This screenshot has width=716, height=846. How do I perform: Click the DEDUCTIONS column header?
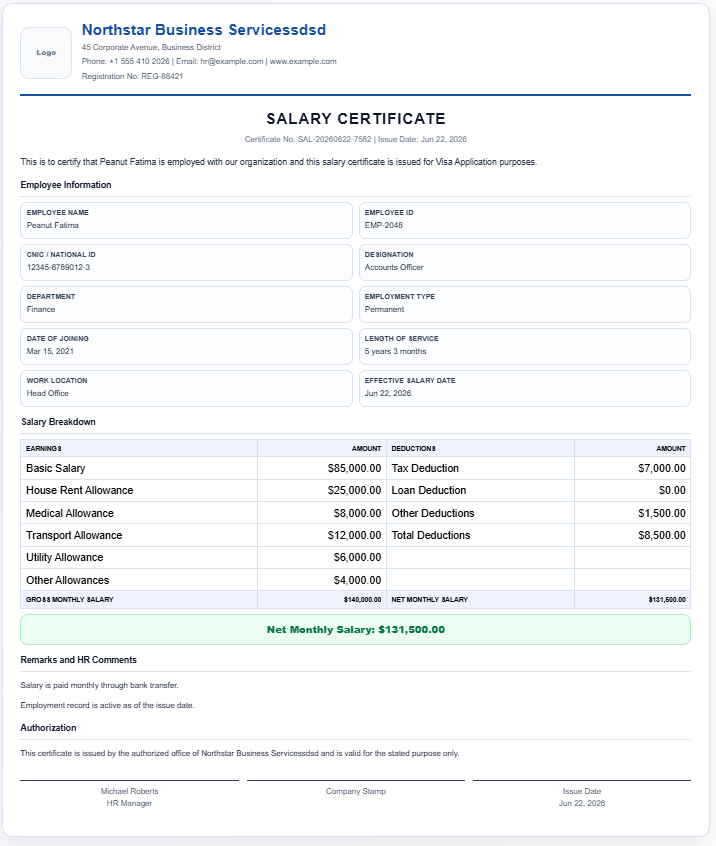(413, 449)
